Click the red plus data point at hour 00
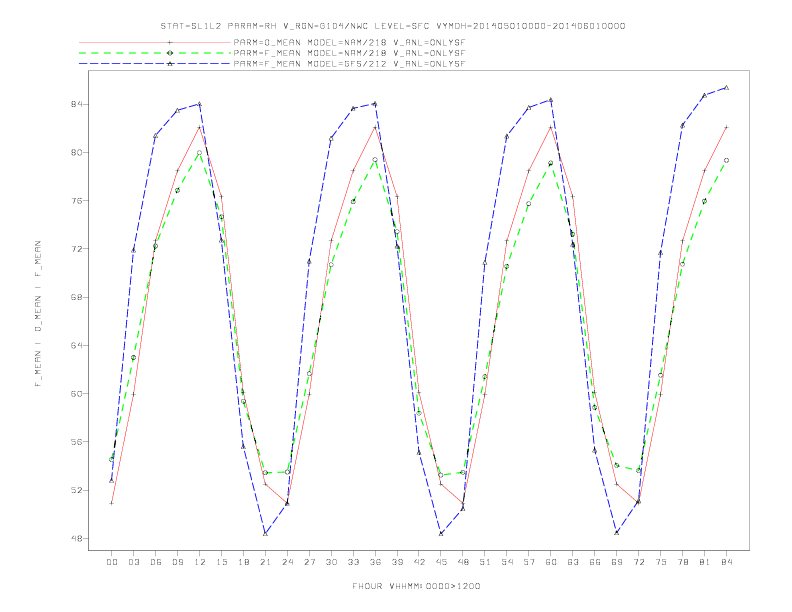This screenshot has height=612, width=792. (112, 503)
